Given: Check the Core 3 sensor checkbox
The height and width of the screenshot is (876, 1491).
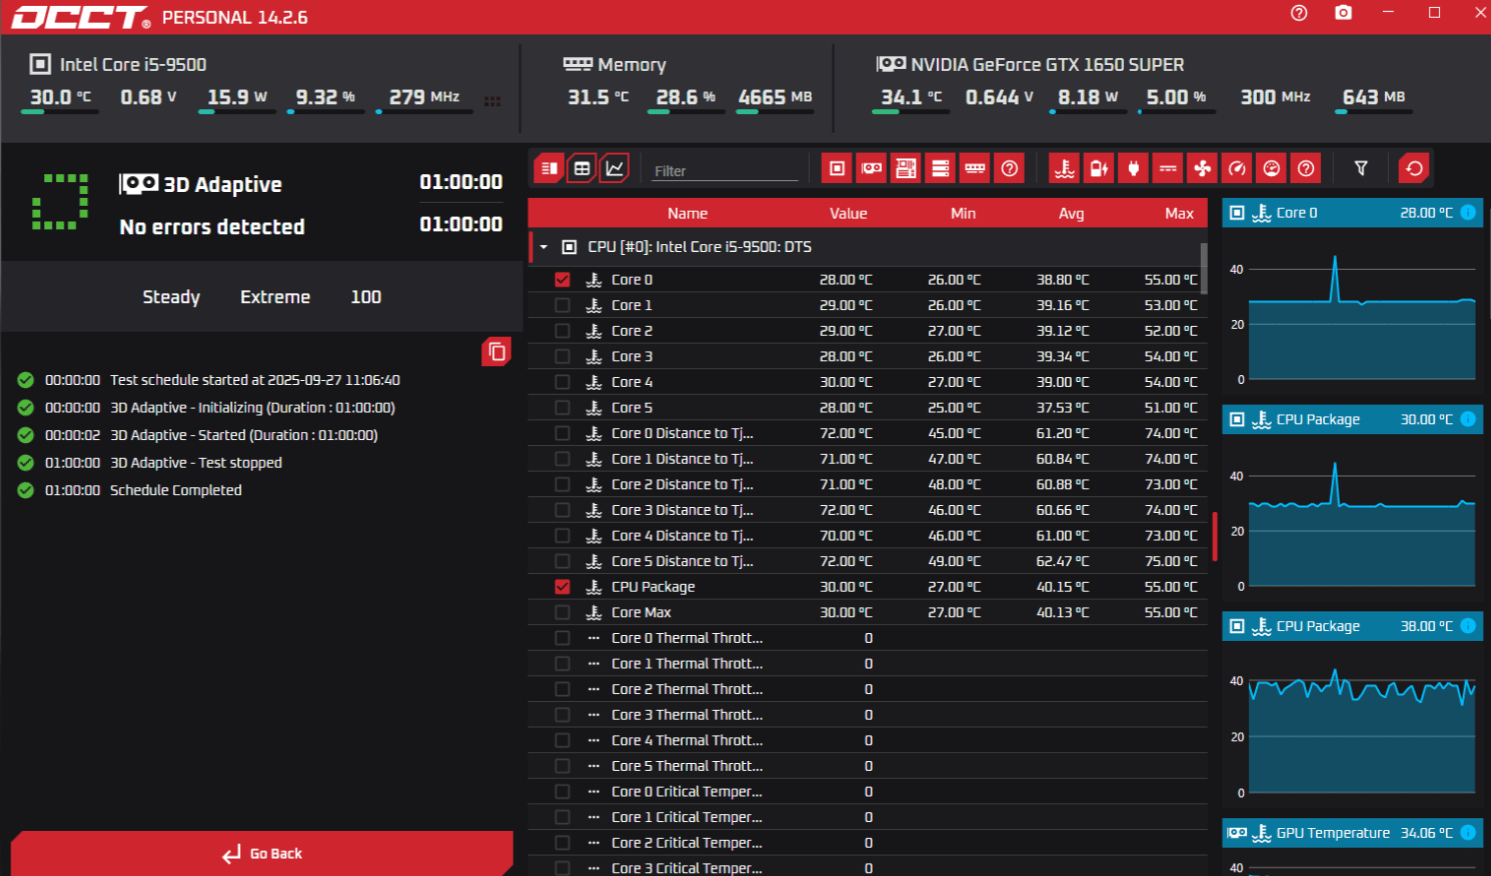Looking at the screenshot, I should [562, 356].
